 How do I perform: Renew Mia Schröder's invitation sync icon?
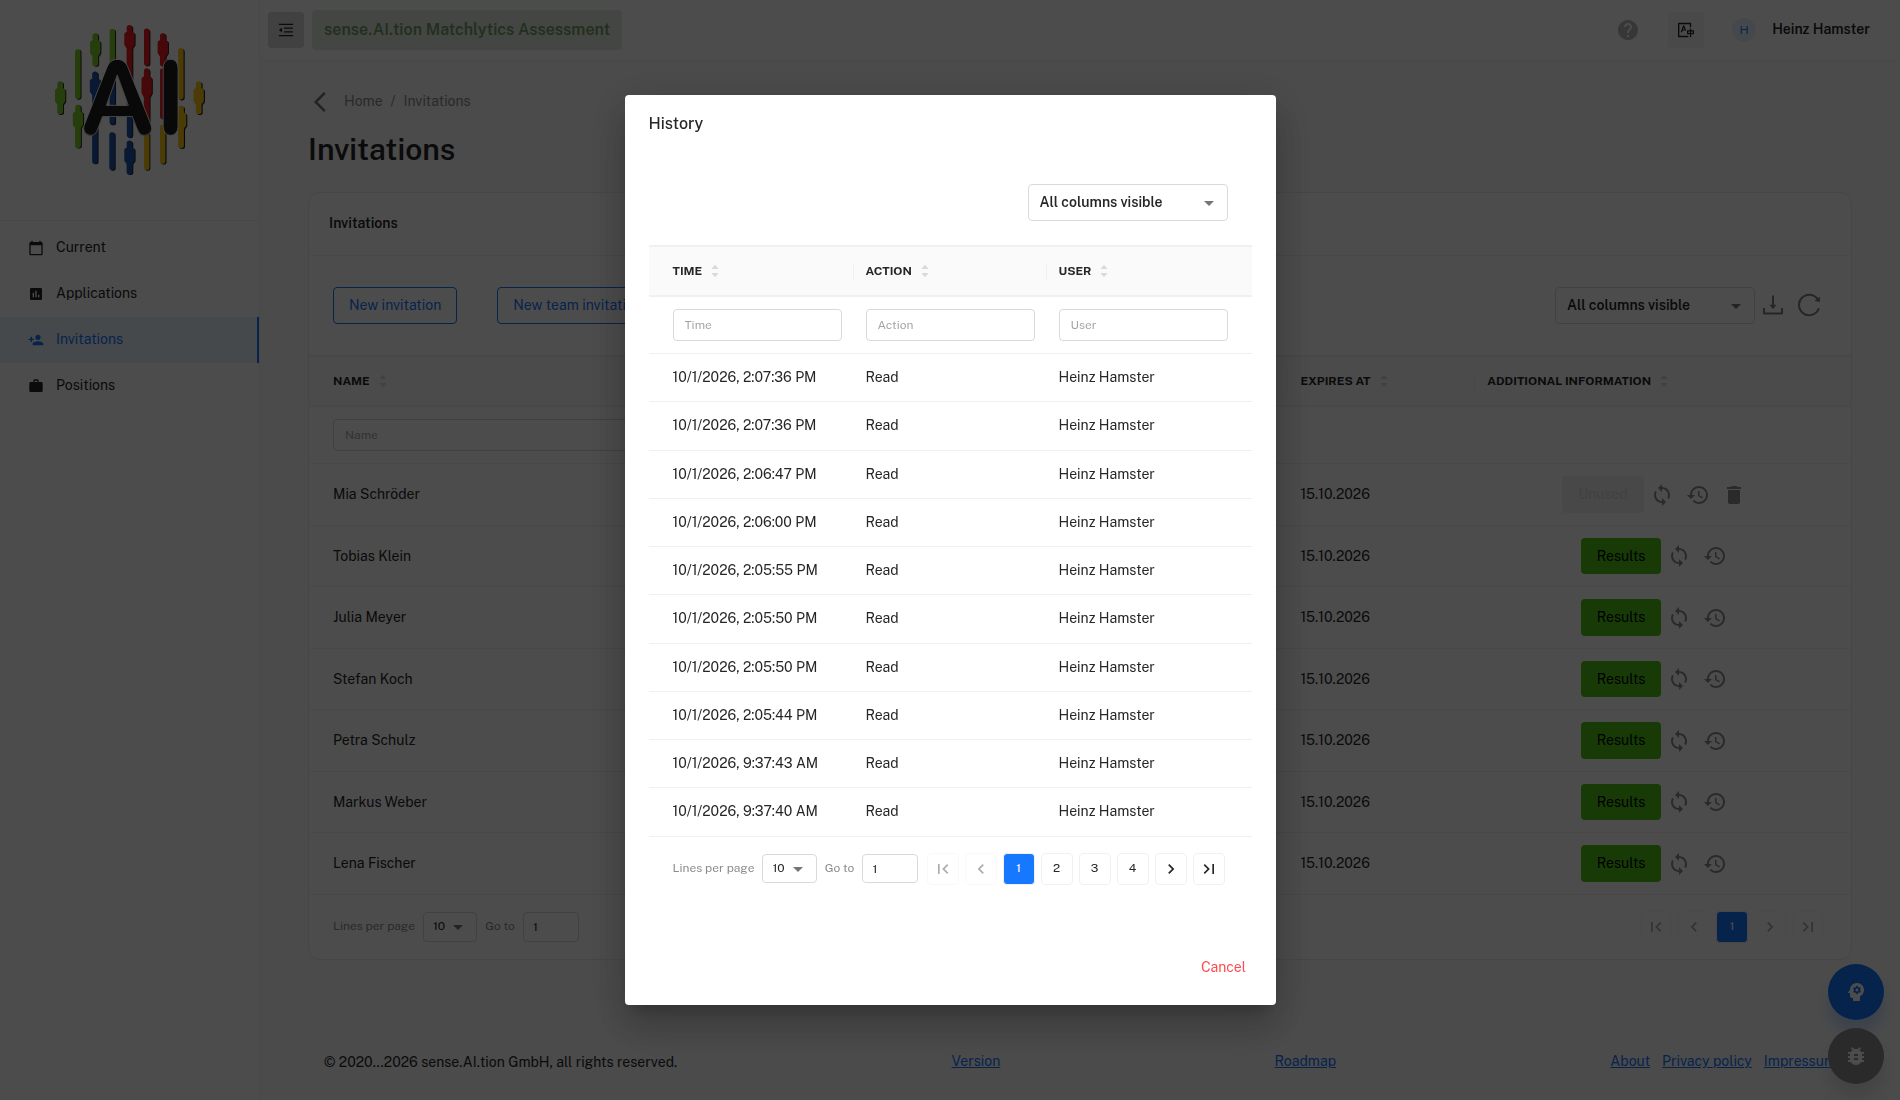point(1662,495)
